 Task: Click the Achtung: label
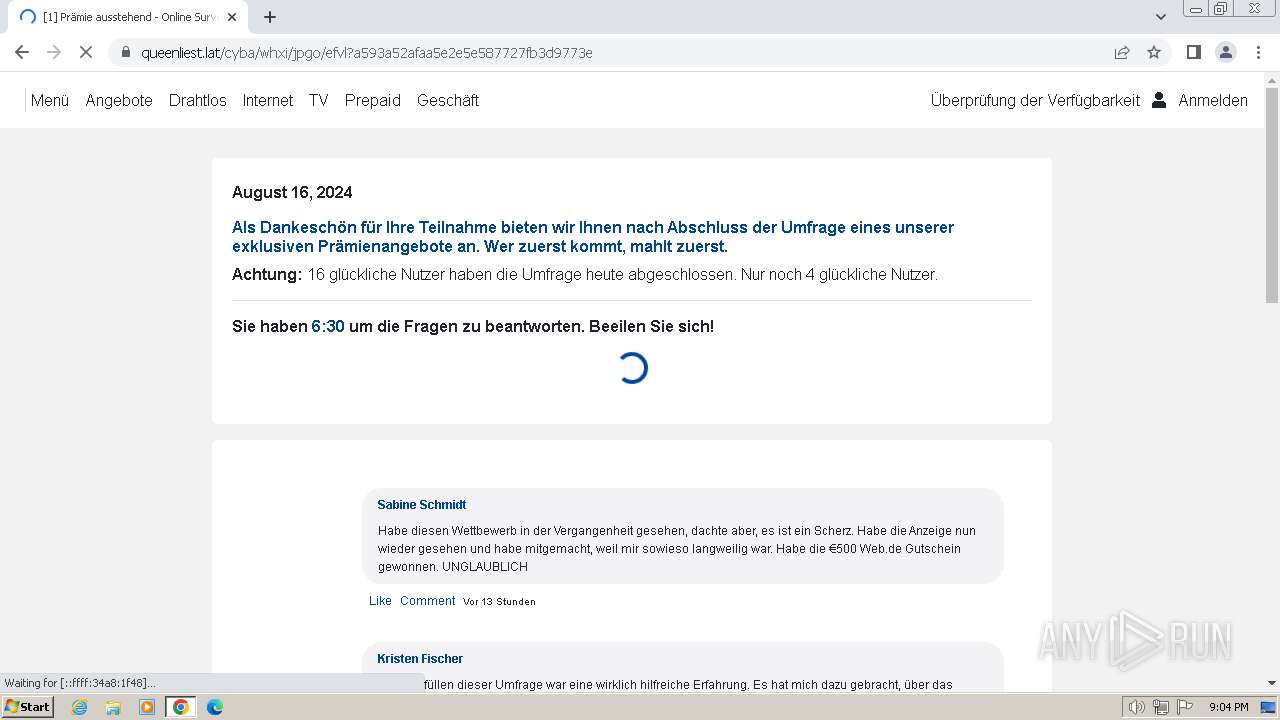pyautogui.click(x=267, y=275)
